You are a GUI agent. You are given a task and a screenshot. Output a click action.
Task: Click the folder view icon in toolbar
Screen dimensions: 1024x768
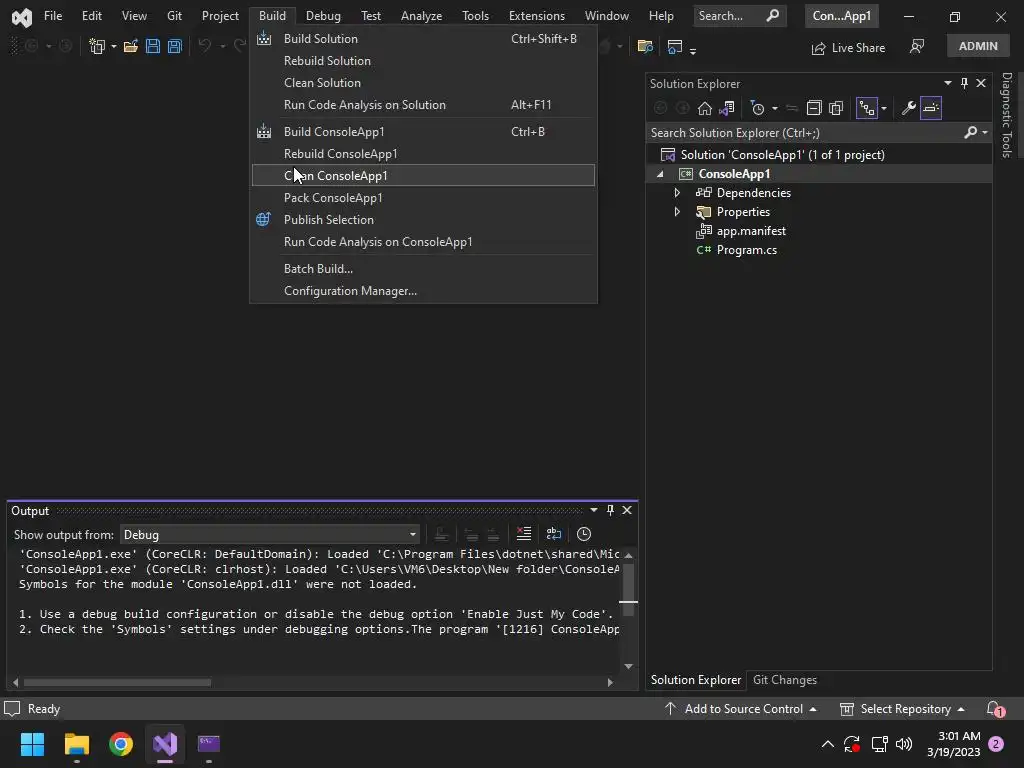tap(645, 46)
